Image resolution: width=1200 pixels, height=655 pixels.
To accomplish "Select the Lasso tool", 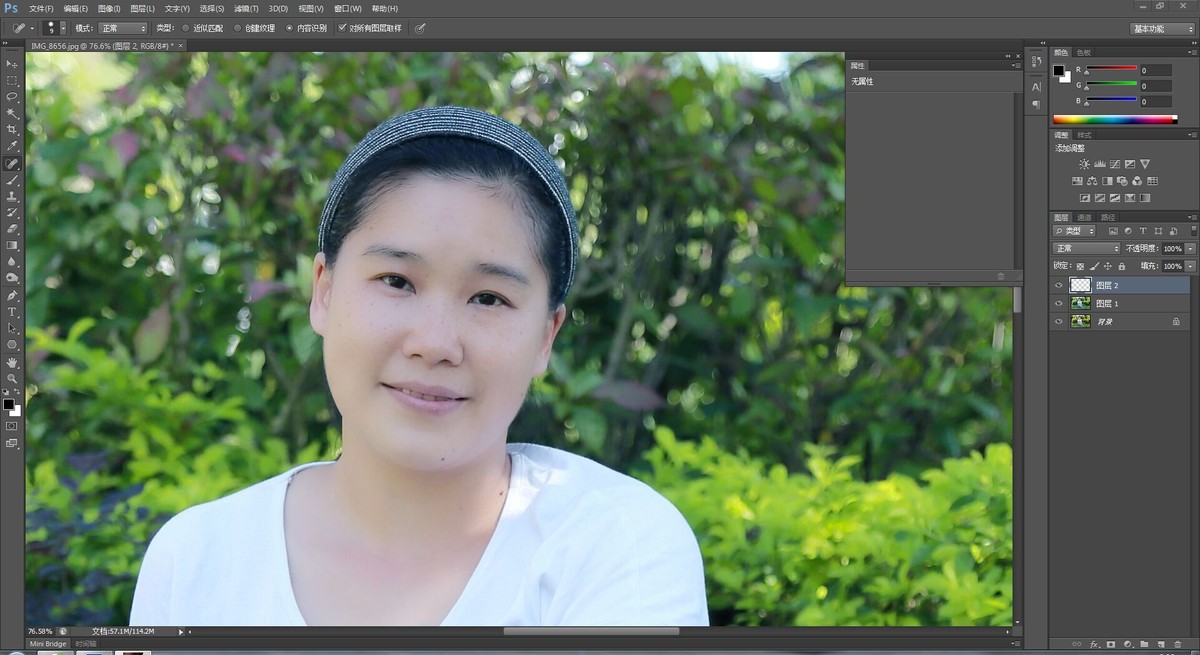I will coord(13,96).
